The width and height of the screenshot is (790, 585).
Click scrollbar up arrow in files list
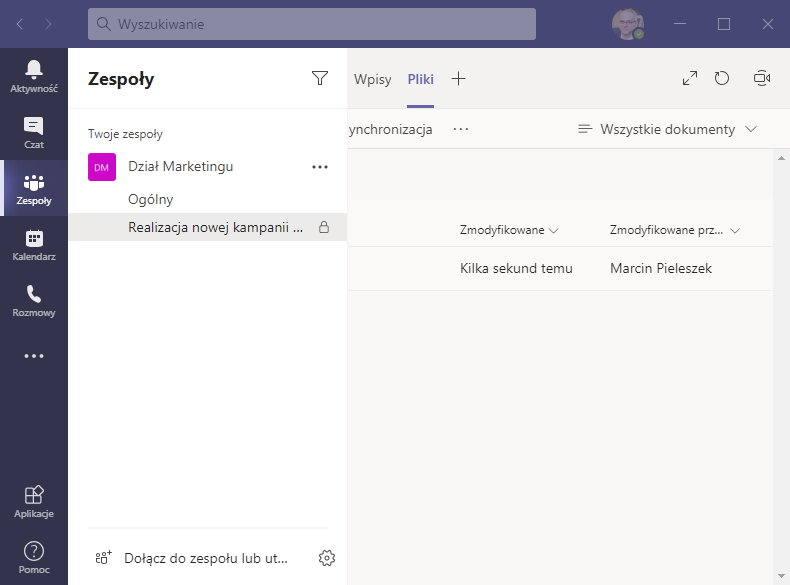781,158
